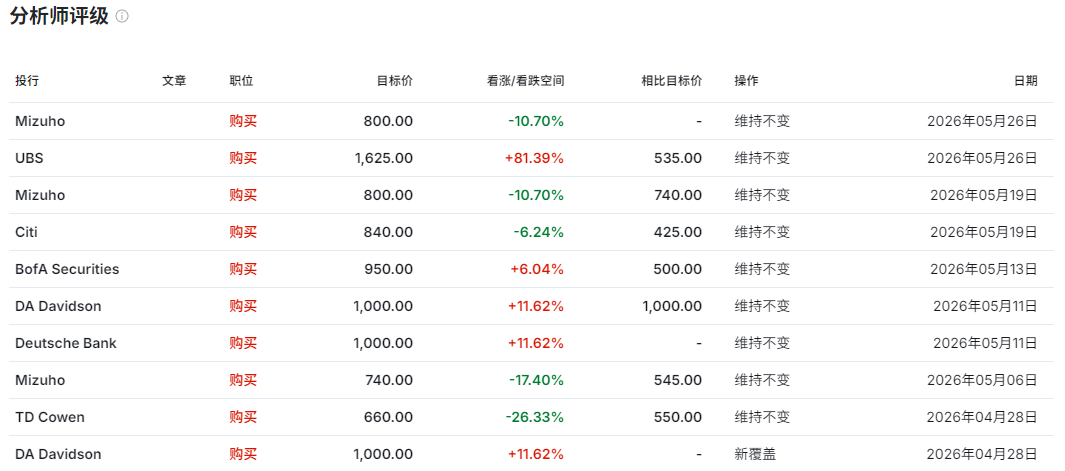Click 购买 in the TD Cowen row

click(x=243, y=417)
